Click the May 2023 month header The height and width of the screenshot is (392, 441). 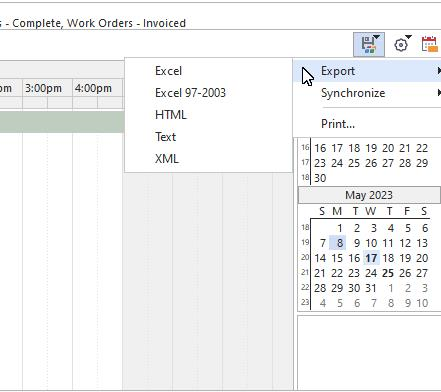point(369,195)
